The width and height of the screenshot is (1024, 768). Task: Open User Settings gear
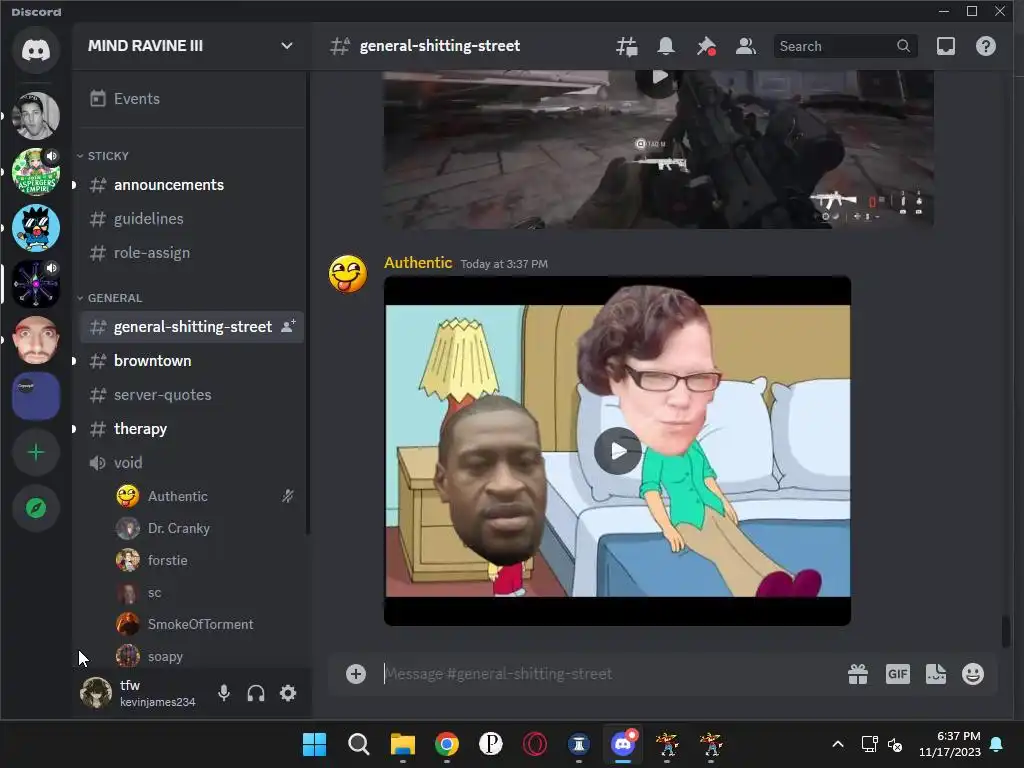[x=288, y=693]
